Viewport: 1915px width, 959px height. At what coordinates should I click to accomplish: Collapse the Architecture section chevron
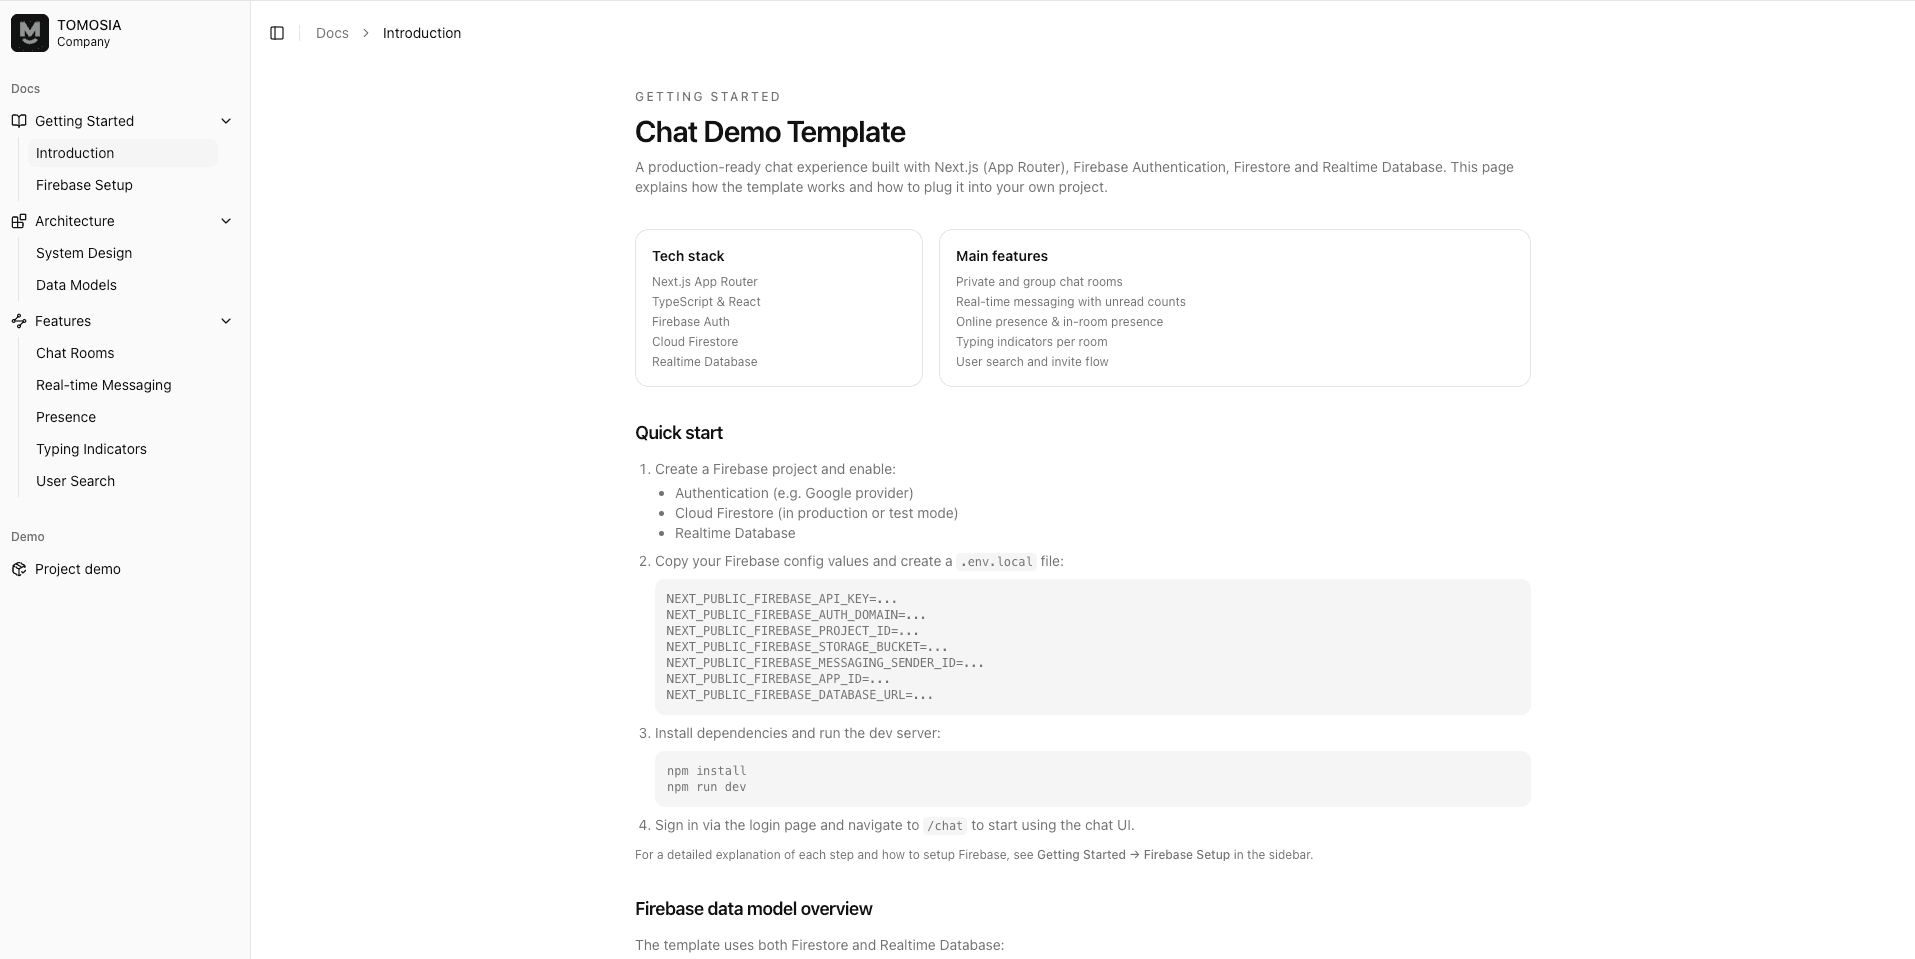coord(226,221)
